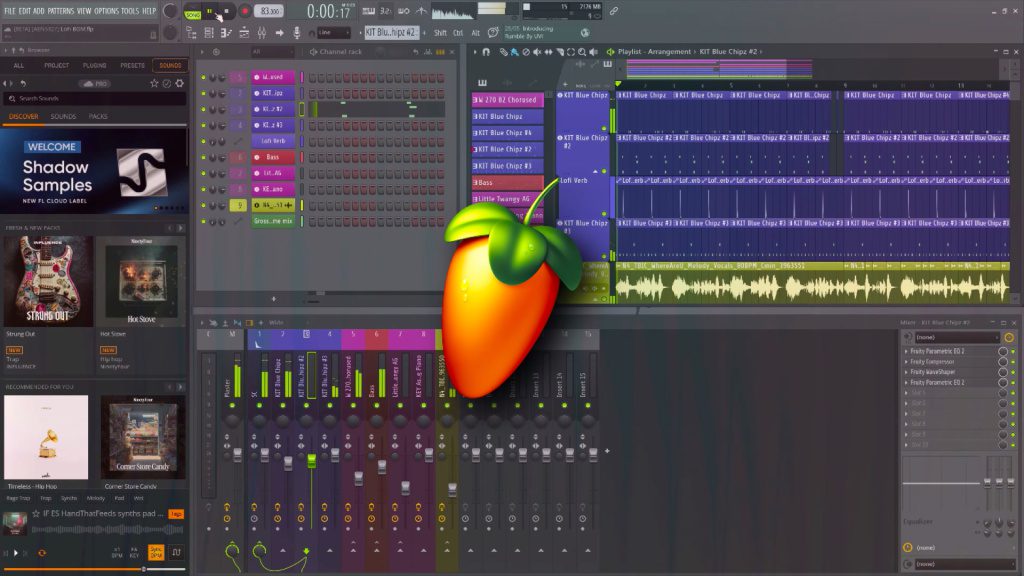1024x576 pixels.
Task: Click the piano roll icon in toolbar
Action: click(226, 33)
